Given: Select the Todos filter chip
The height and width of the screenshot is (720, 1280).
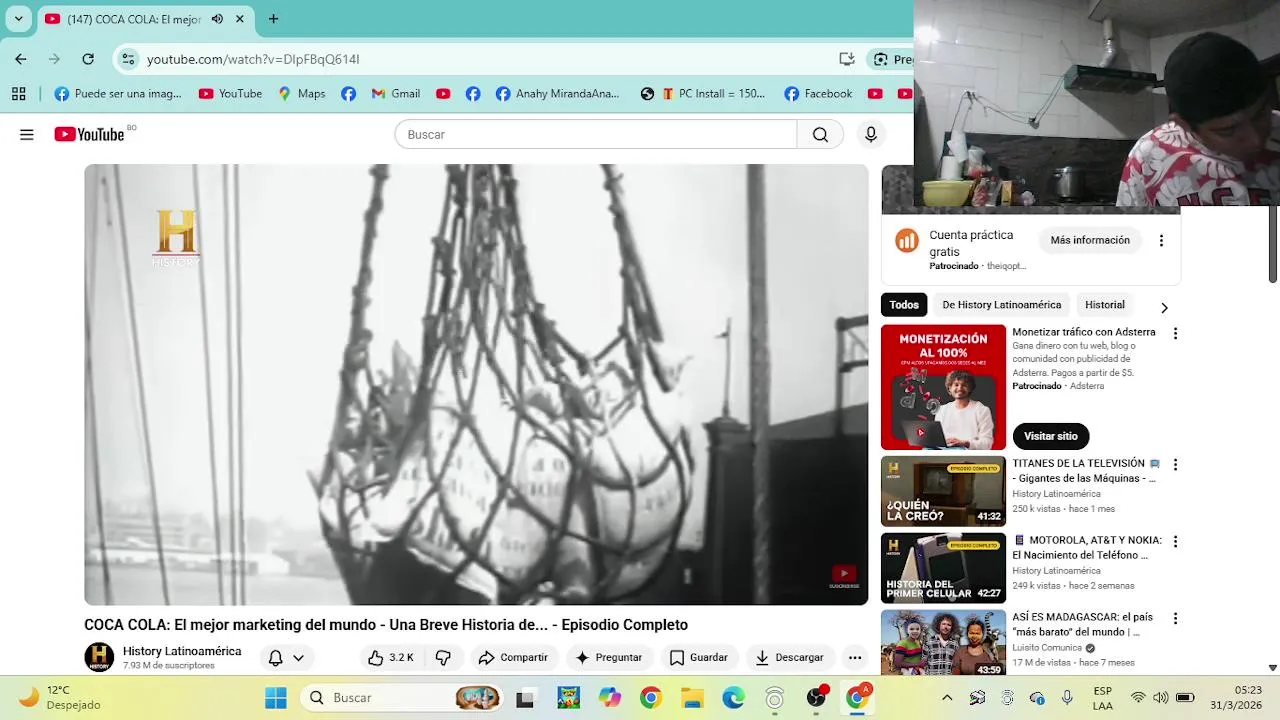Looking at the screenshot, I should 904,305.
